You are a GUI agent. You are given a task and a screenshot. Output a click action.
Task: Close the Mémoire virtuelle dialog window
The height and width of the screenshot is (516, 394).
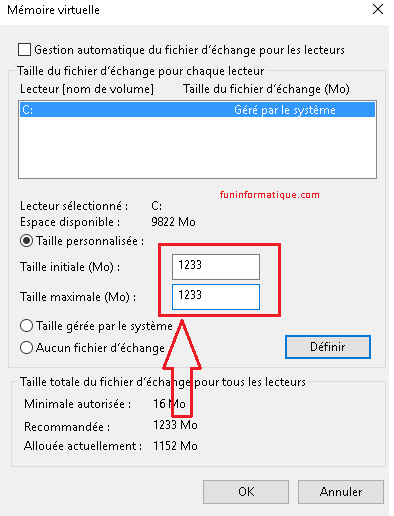tap(378, 9)
